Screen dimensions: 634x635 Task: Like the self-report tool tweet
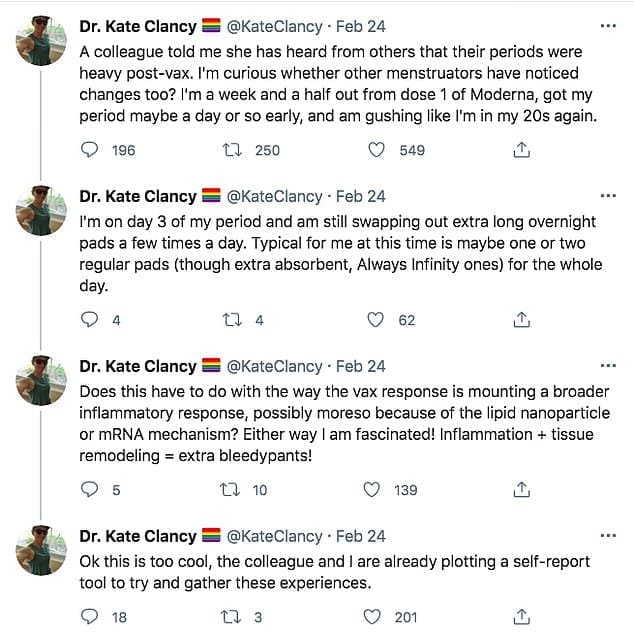tap(377, 617)
